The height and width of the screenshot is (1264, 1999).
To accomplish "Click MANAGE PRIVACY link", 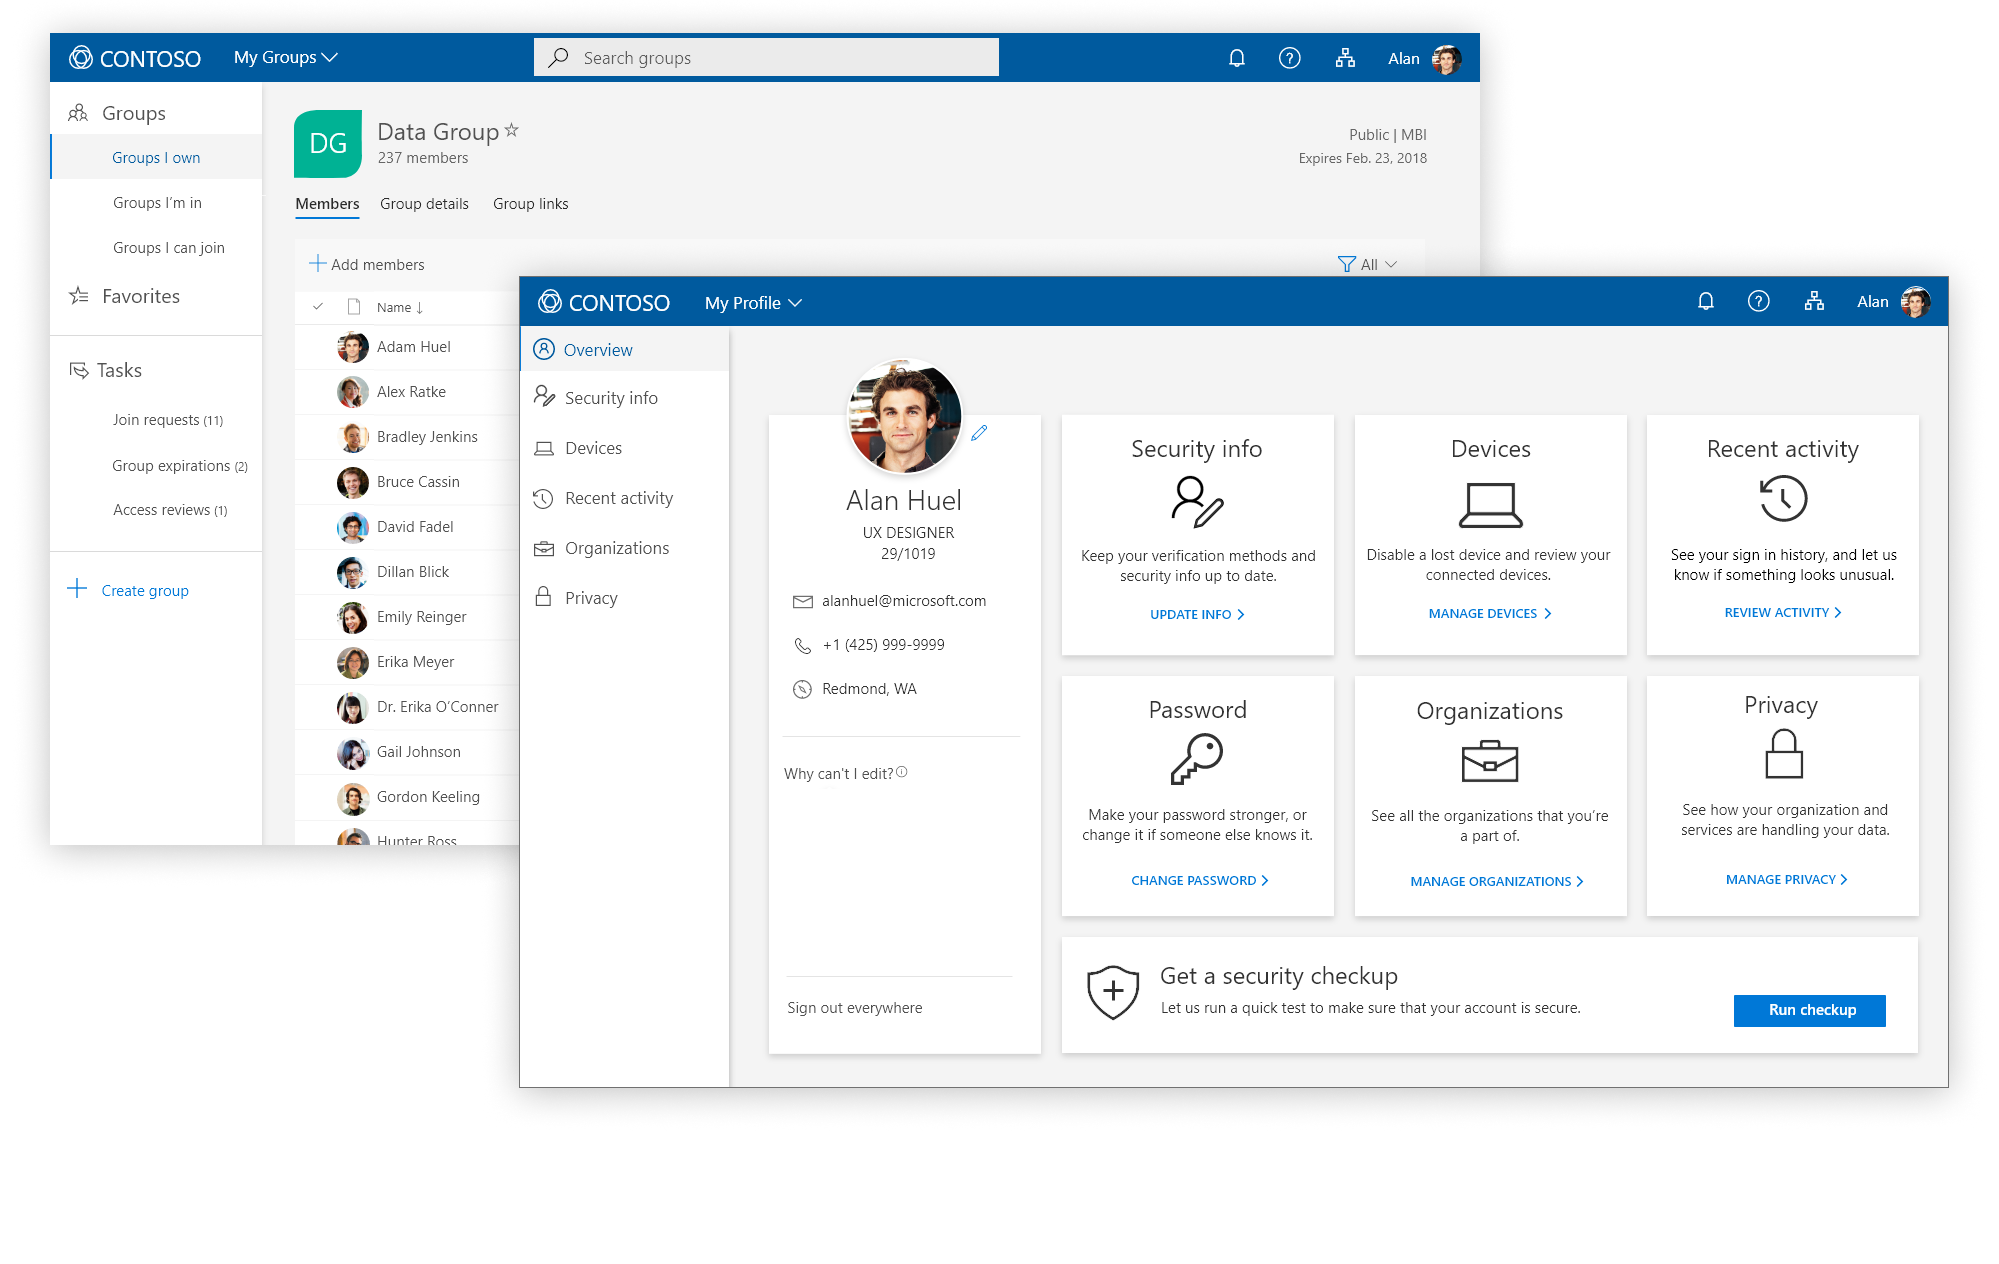I will 1786,879.
